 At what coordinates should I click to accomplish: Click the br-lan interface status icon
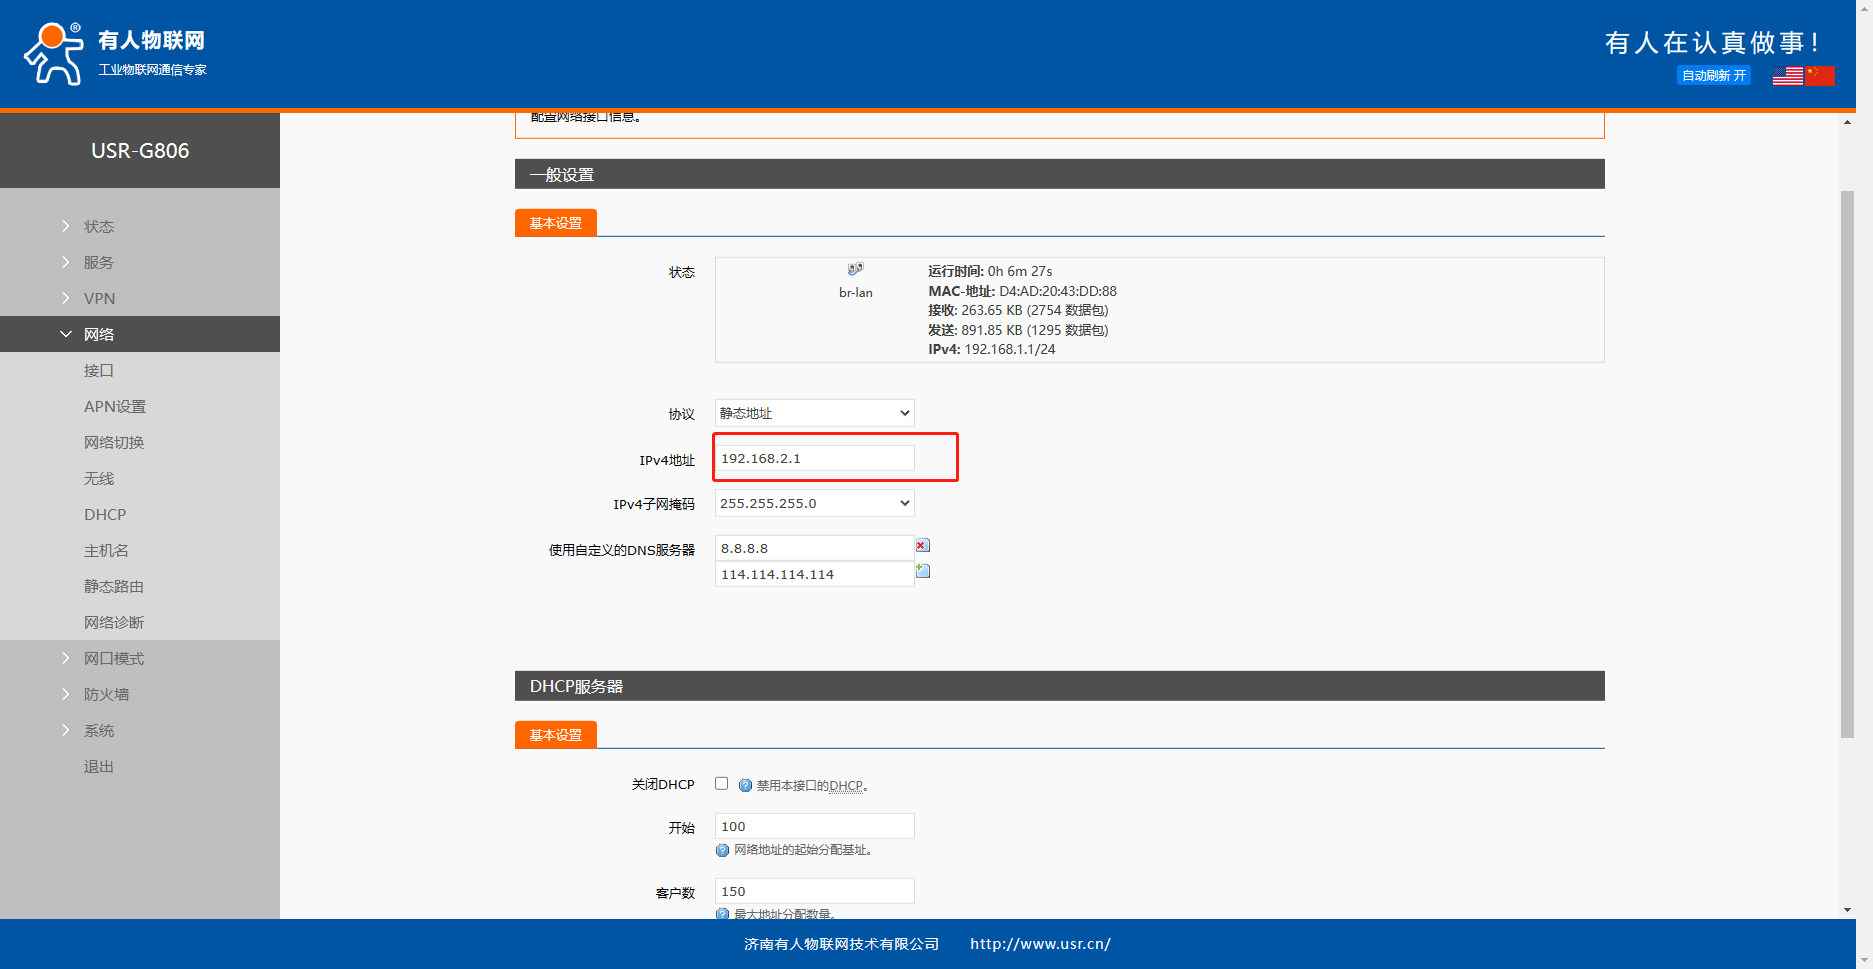pos(855,269)
